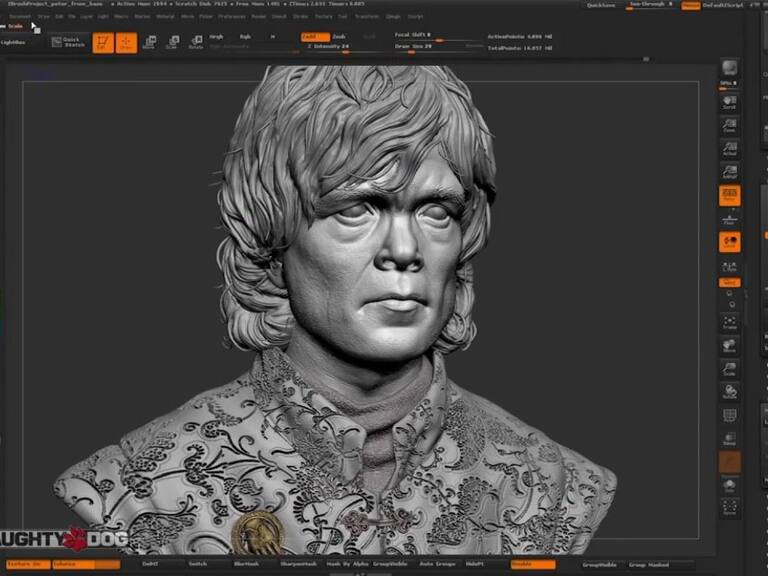Click the Frame mesh icon in right shelf

[x=729, y=322]
